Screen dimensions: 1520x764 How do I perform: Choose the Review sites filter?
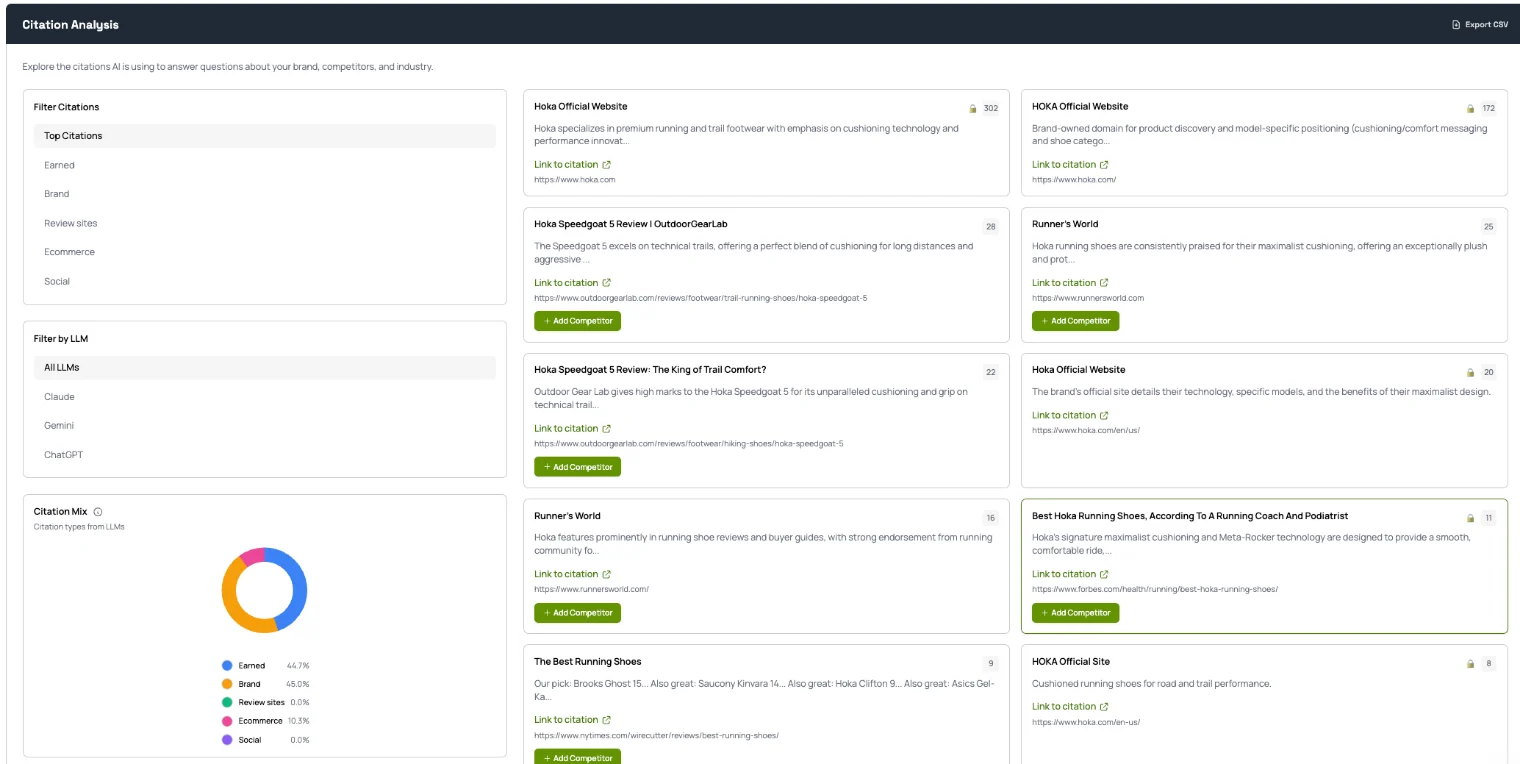[264, 223]
